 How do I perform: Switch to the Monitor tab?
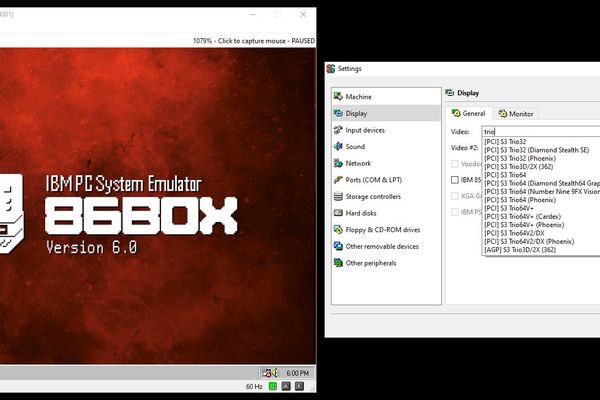click(516, 114)
